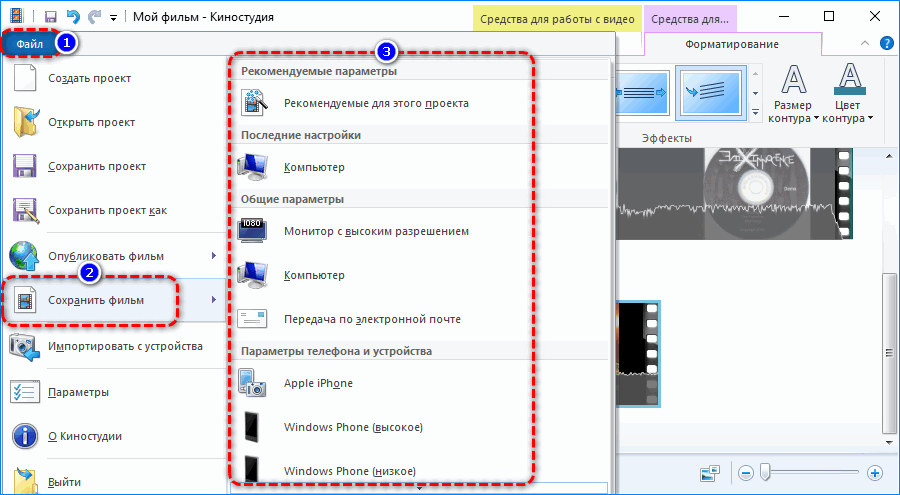
Task: Select the Apple iPhone save preset
Action: click(x=318, y=383)
